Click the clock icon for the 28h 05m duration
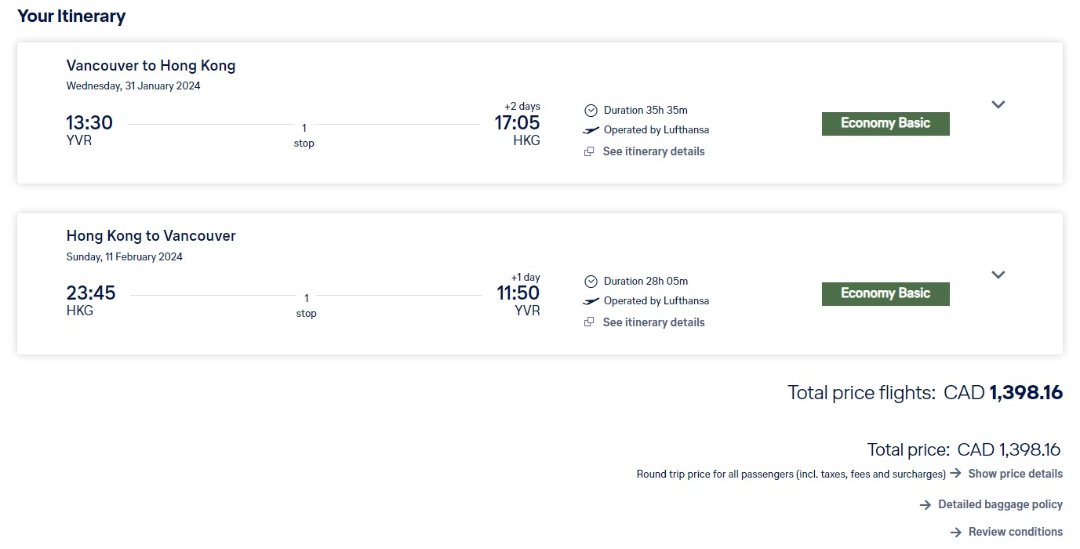 (x=591, y=281)
